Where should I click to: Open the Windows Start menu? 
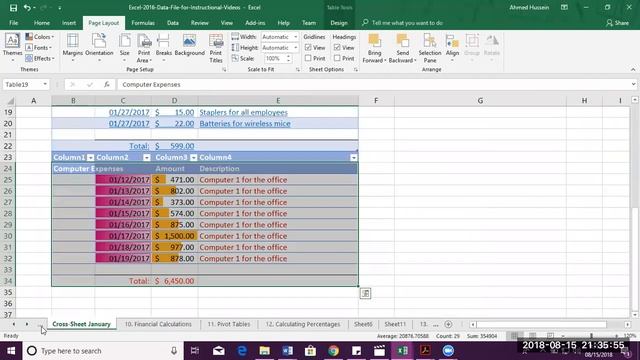click(11, 351)
